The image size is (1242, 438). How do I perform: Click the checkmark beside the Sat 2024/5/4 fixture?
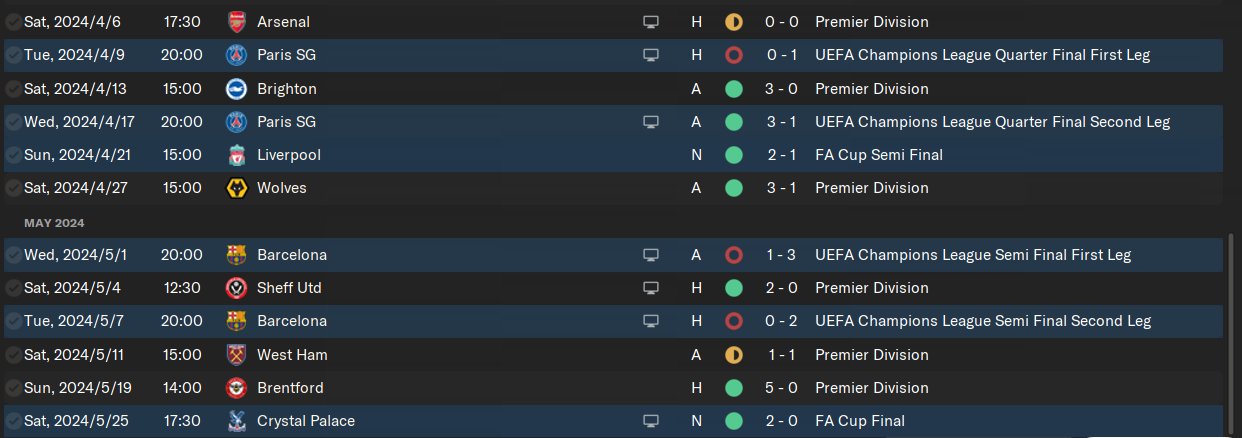point(13,288)
